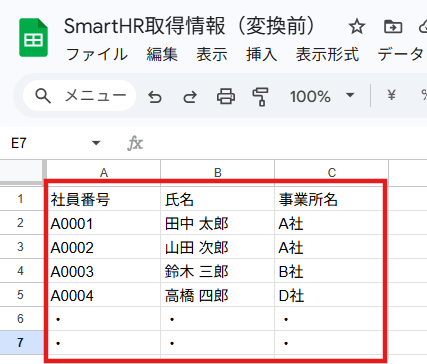Viewport: 427px width, 364px height.
Task: Select row 5 header
Action: 21,295
